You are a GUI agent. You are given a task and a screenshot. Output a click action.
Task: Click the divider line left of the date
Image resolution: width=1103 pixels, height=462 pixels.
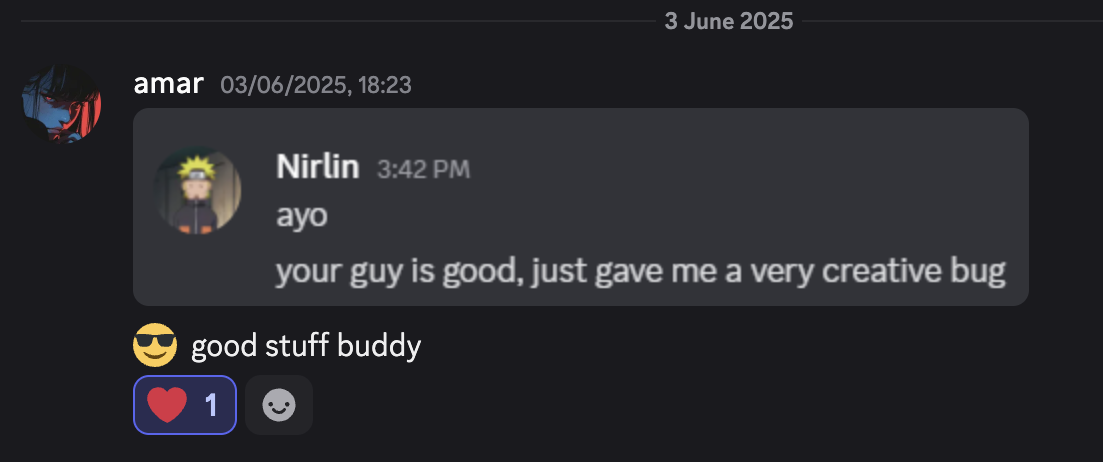[x=338, y=22]
